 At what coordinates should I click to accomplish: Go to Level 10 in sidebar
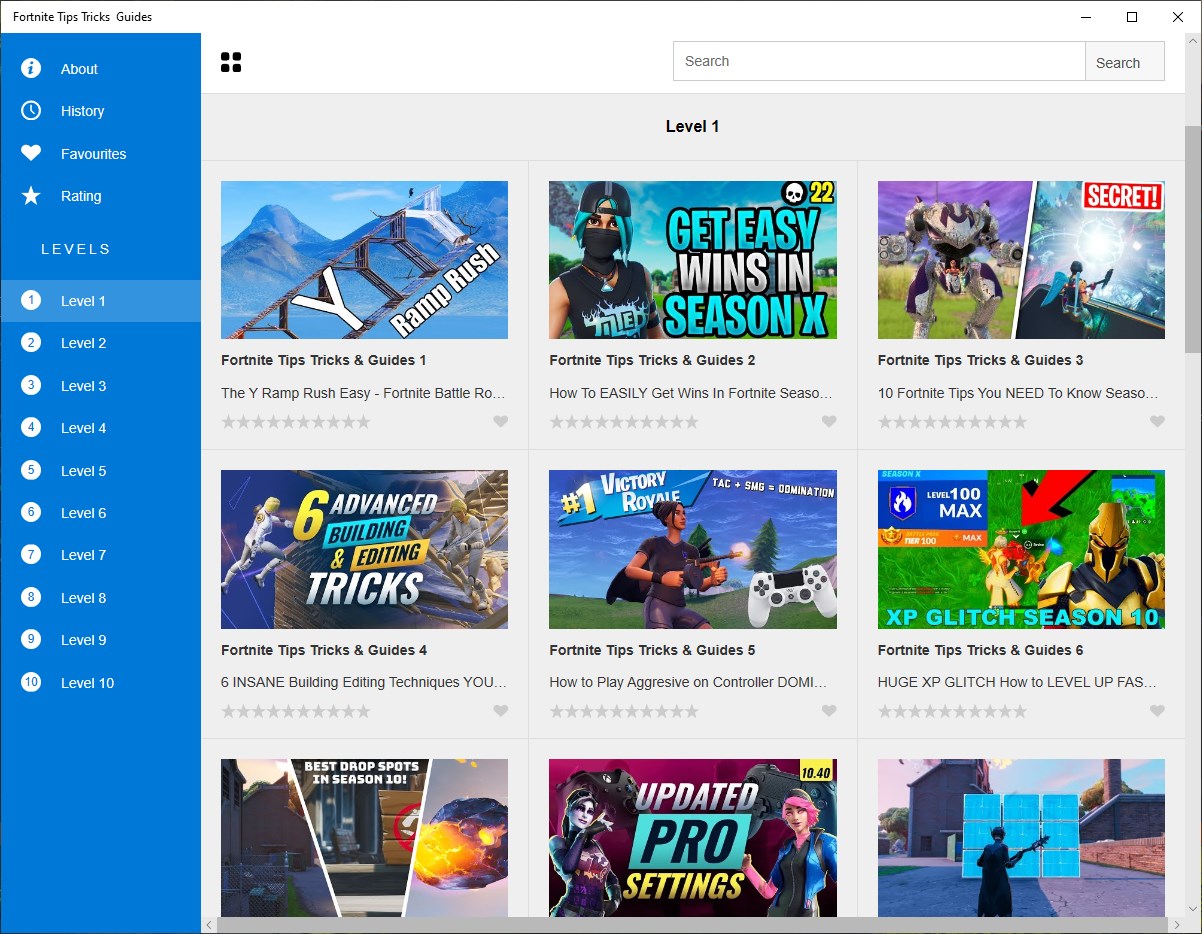(x=100, y=683)
